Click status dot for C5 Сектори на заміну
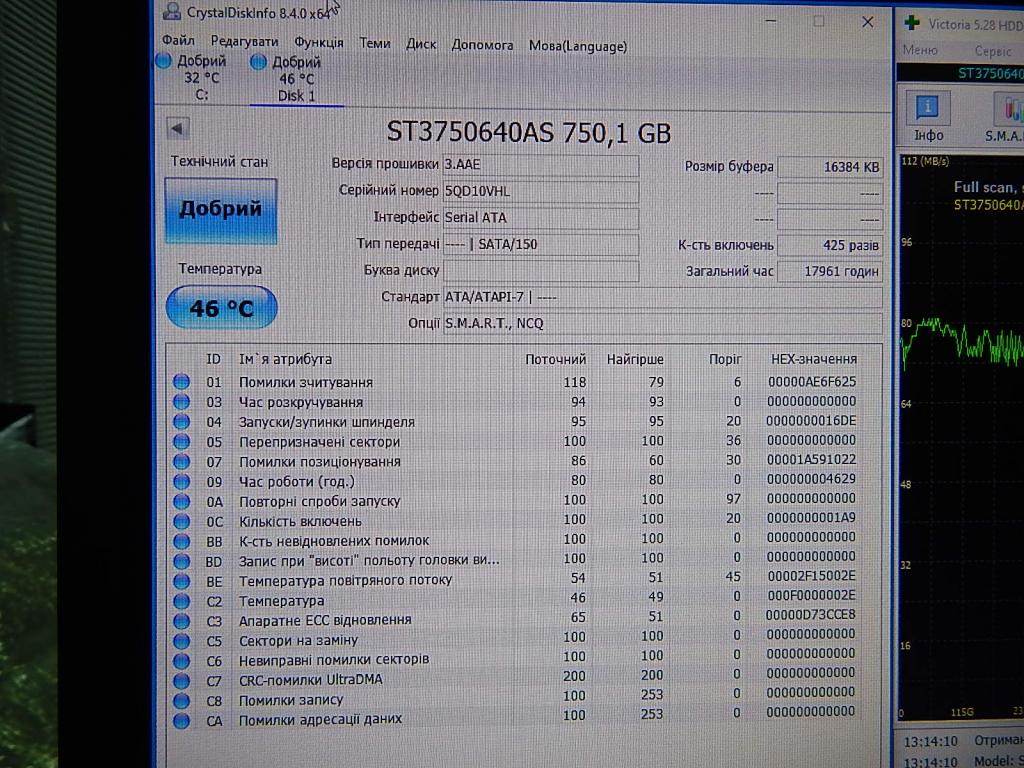Screen dimensions: 1024x768 [x=182, y=641]
